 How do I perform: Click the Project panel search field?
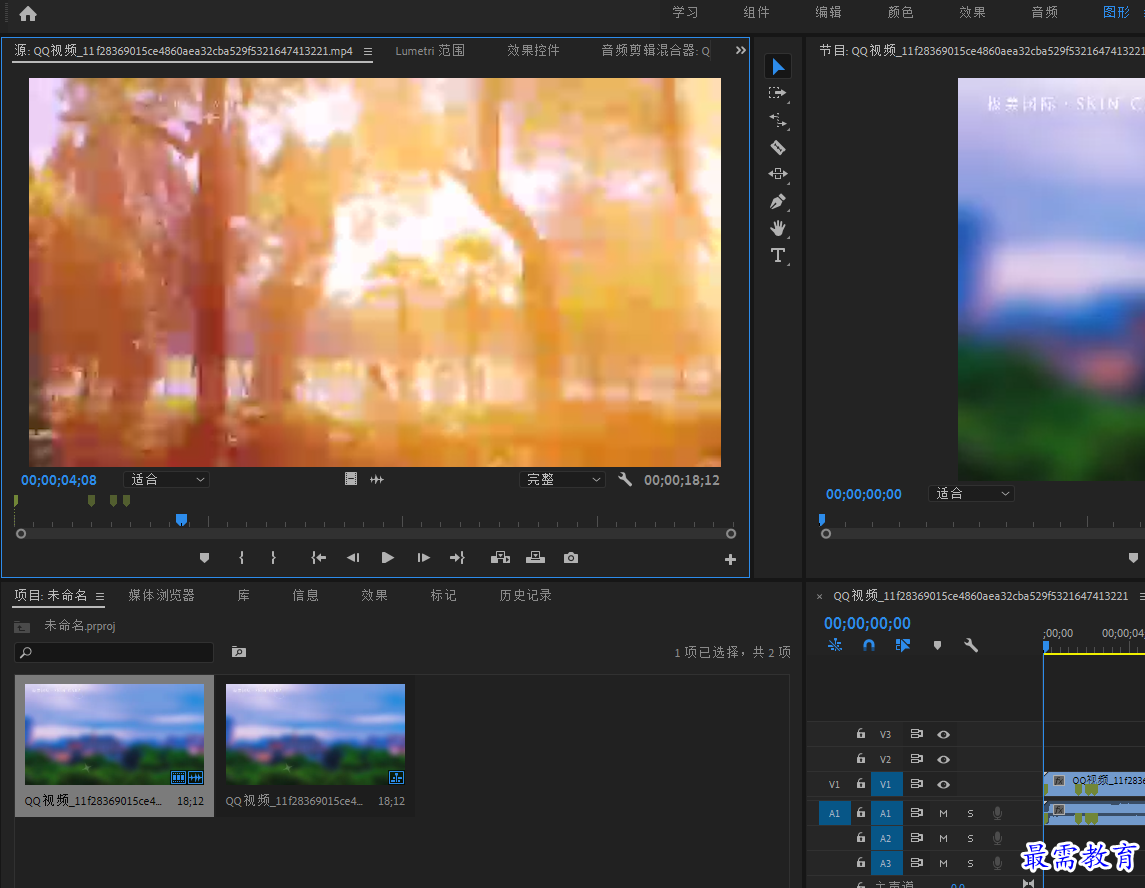click(x=114, y=652)
